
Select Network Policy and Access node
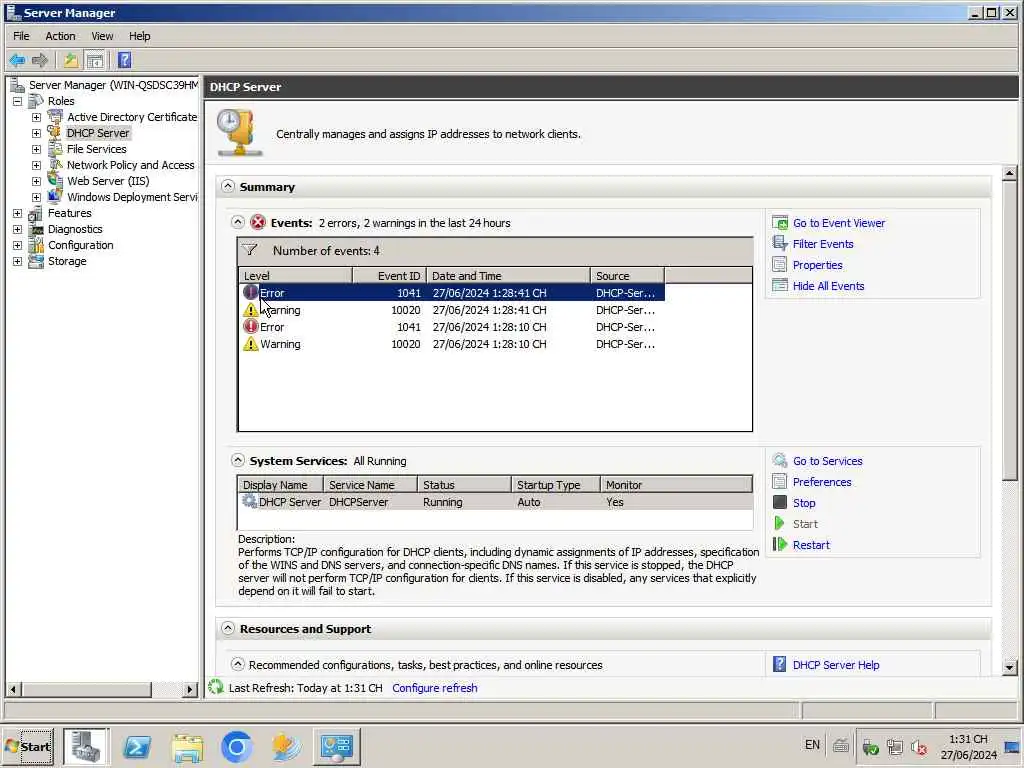[x=131, y=165]
